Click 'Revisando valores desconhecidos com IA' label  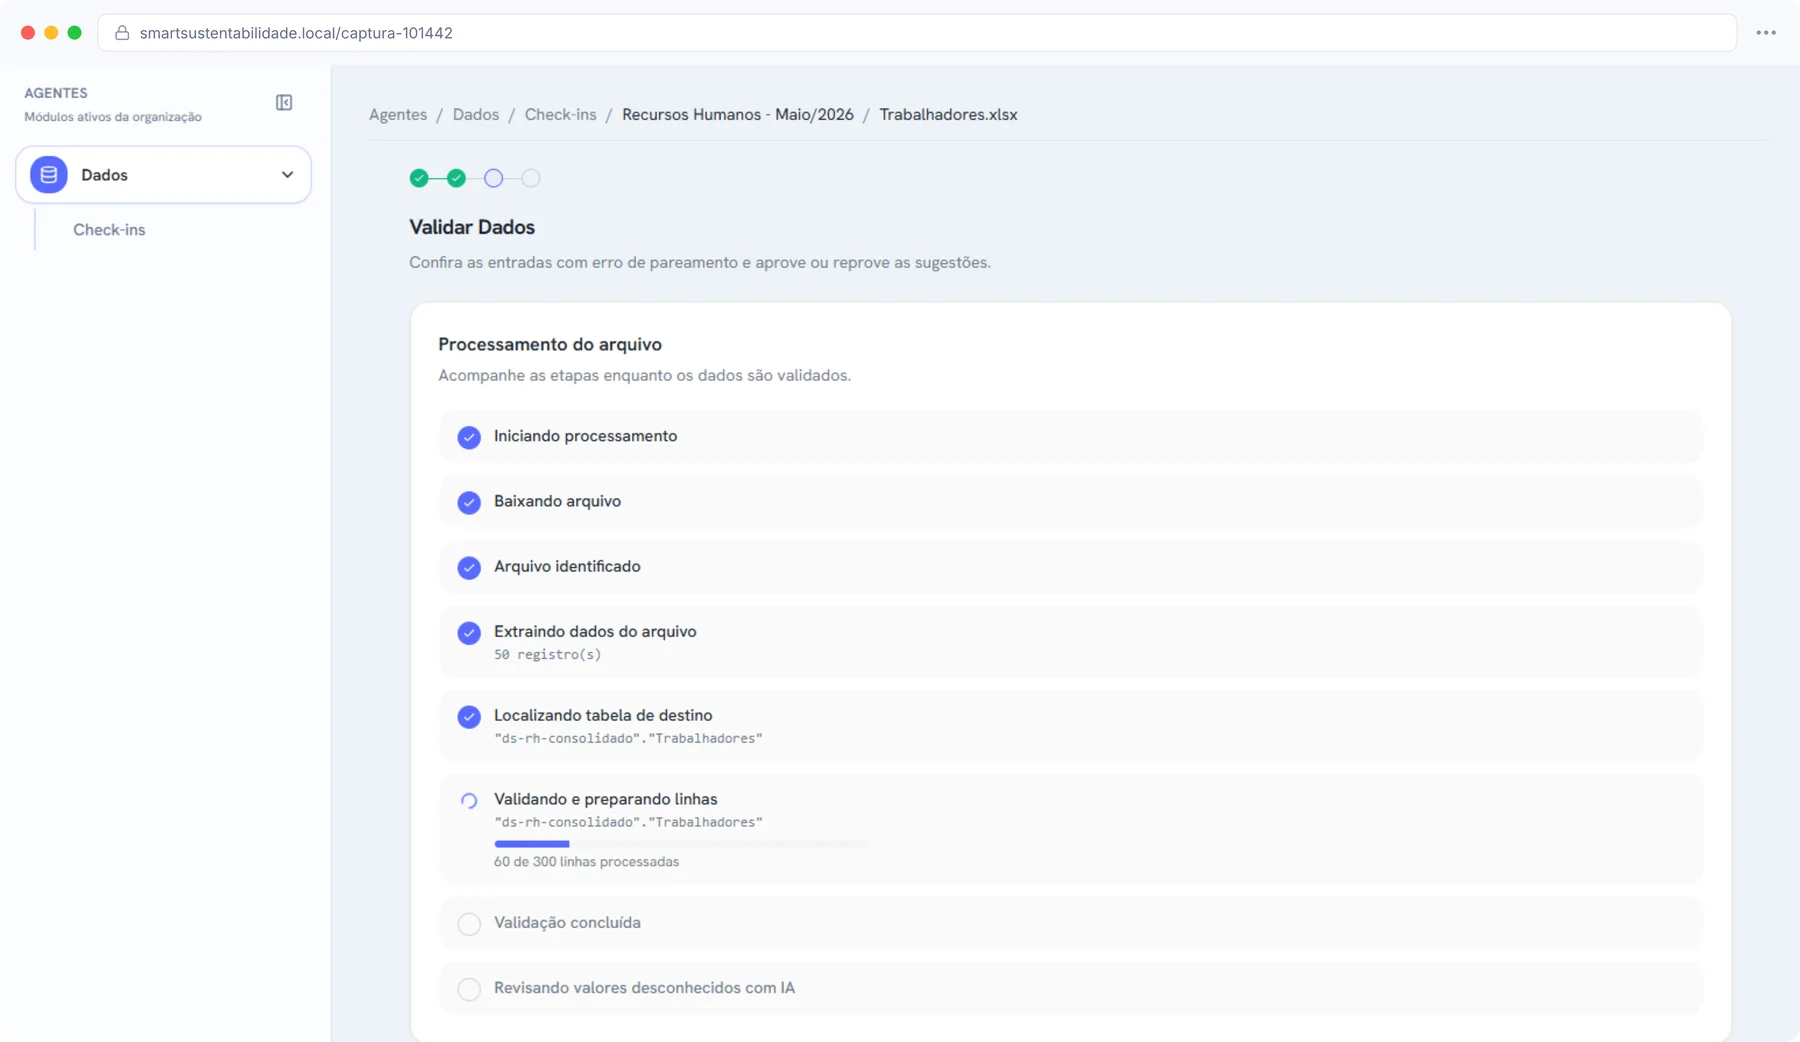(x=644, y=988)
